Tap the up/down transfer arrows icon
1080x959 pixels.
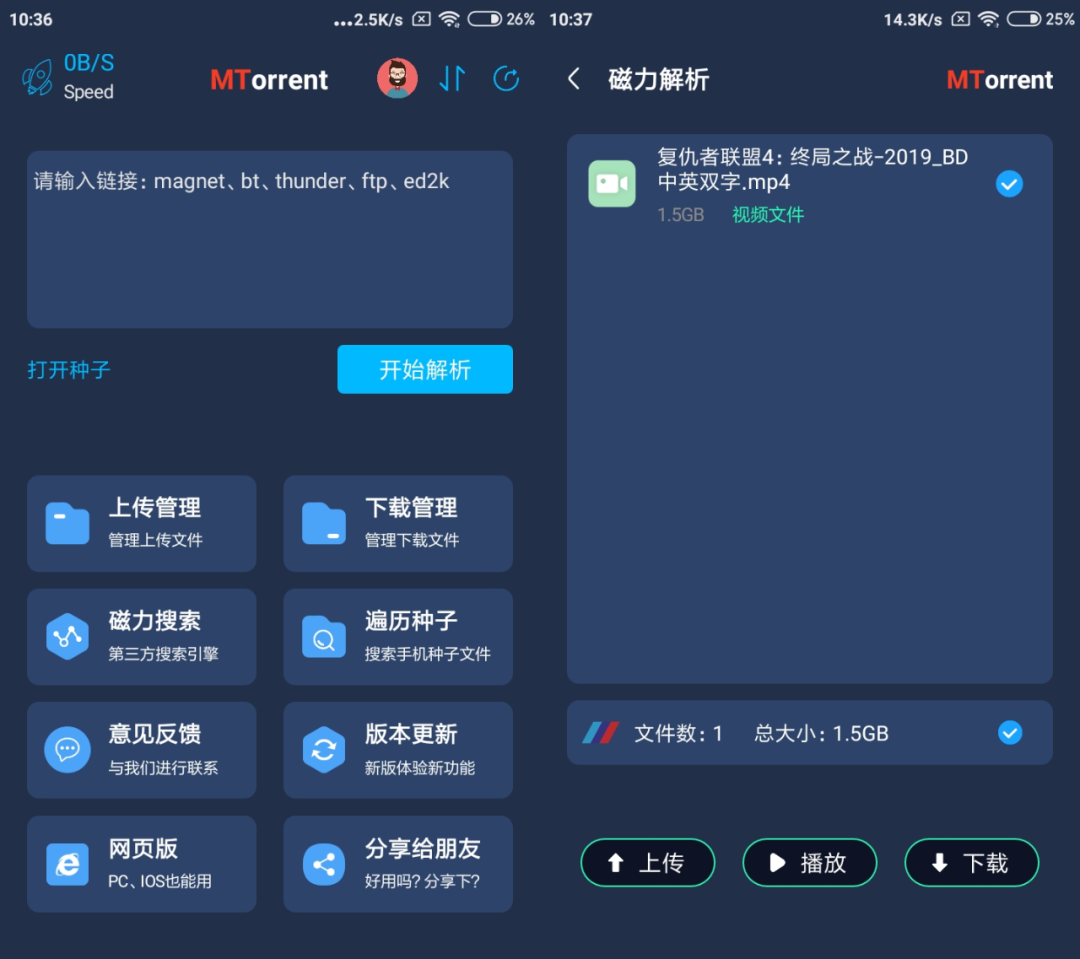[x=452, y=77]
